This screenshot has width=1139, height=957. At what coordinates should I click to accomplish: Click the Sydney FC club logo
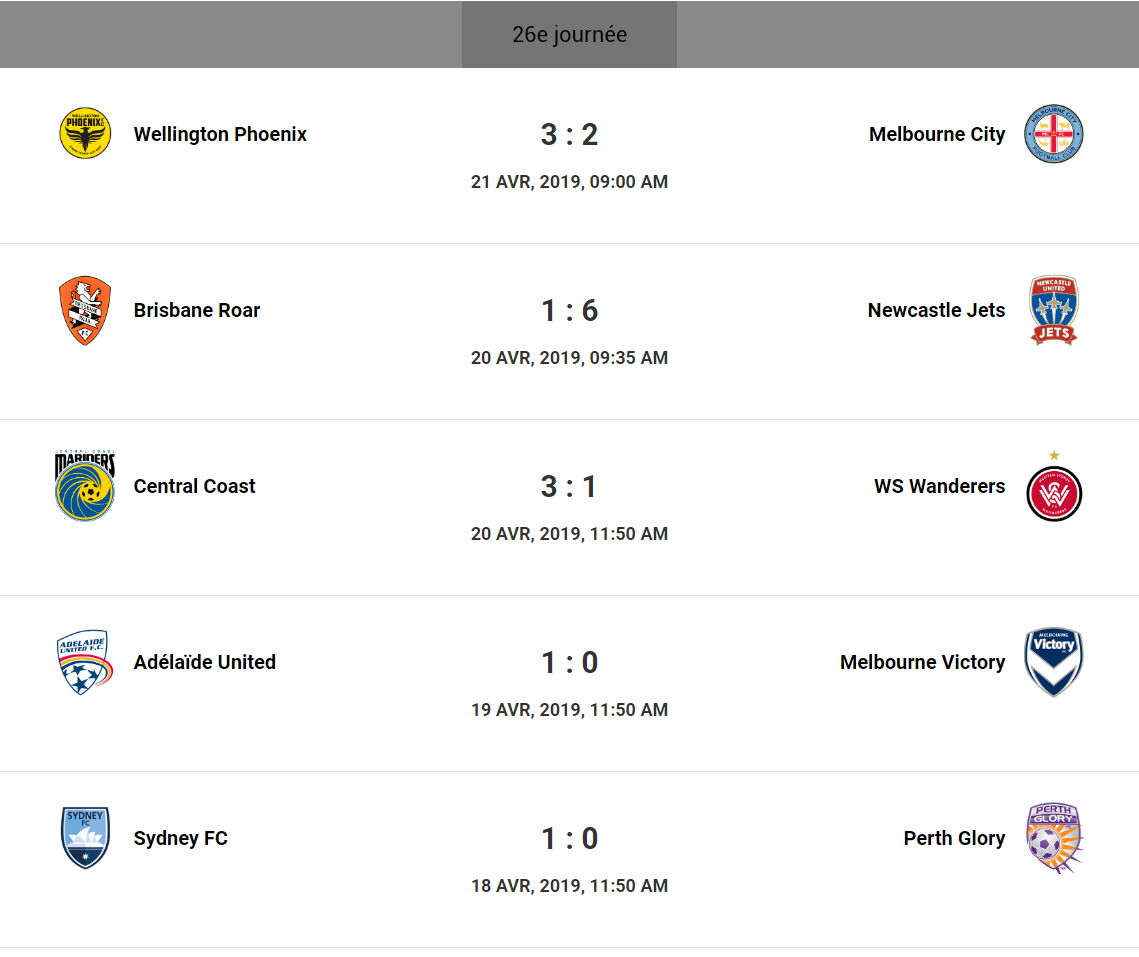[85, 838]
